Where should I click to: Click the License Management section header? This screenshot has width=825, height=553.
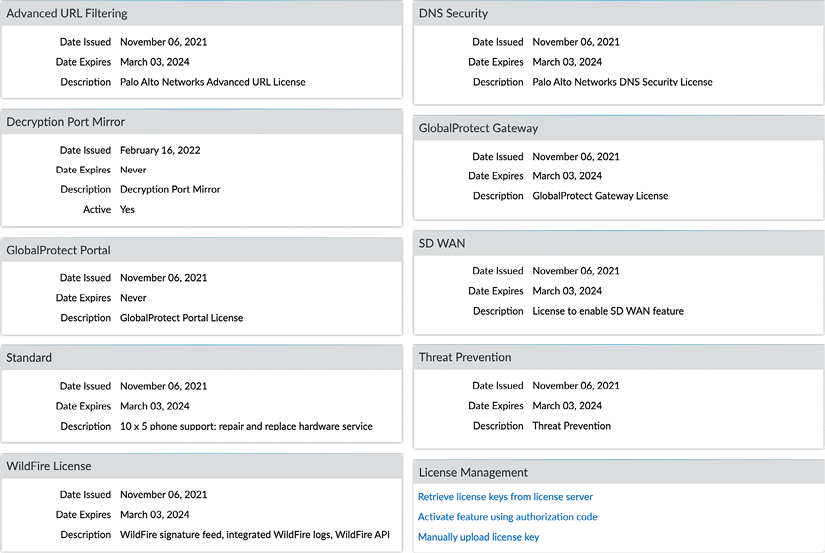coord(619,472)
